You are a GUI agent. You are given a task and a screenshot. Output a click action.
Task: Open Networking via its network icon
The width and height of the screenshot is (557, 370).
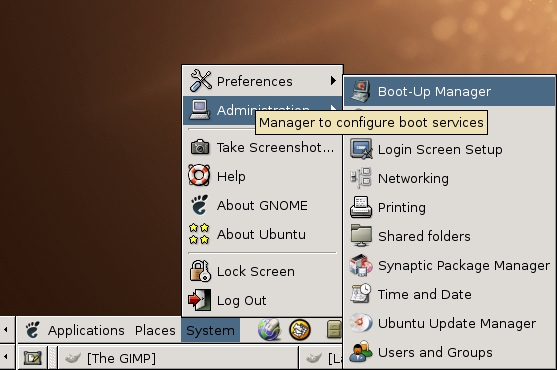click(x=361, y=178)
